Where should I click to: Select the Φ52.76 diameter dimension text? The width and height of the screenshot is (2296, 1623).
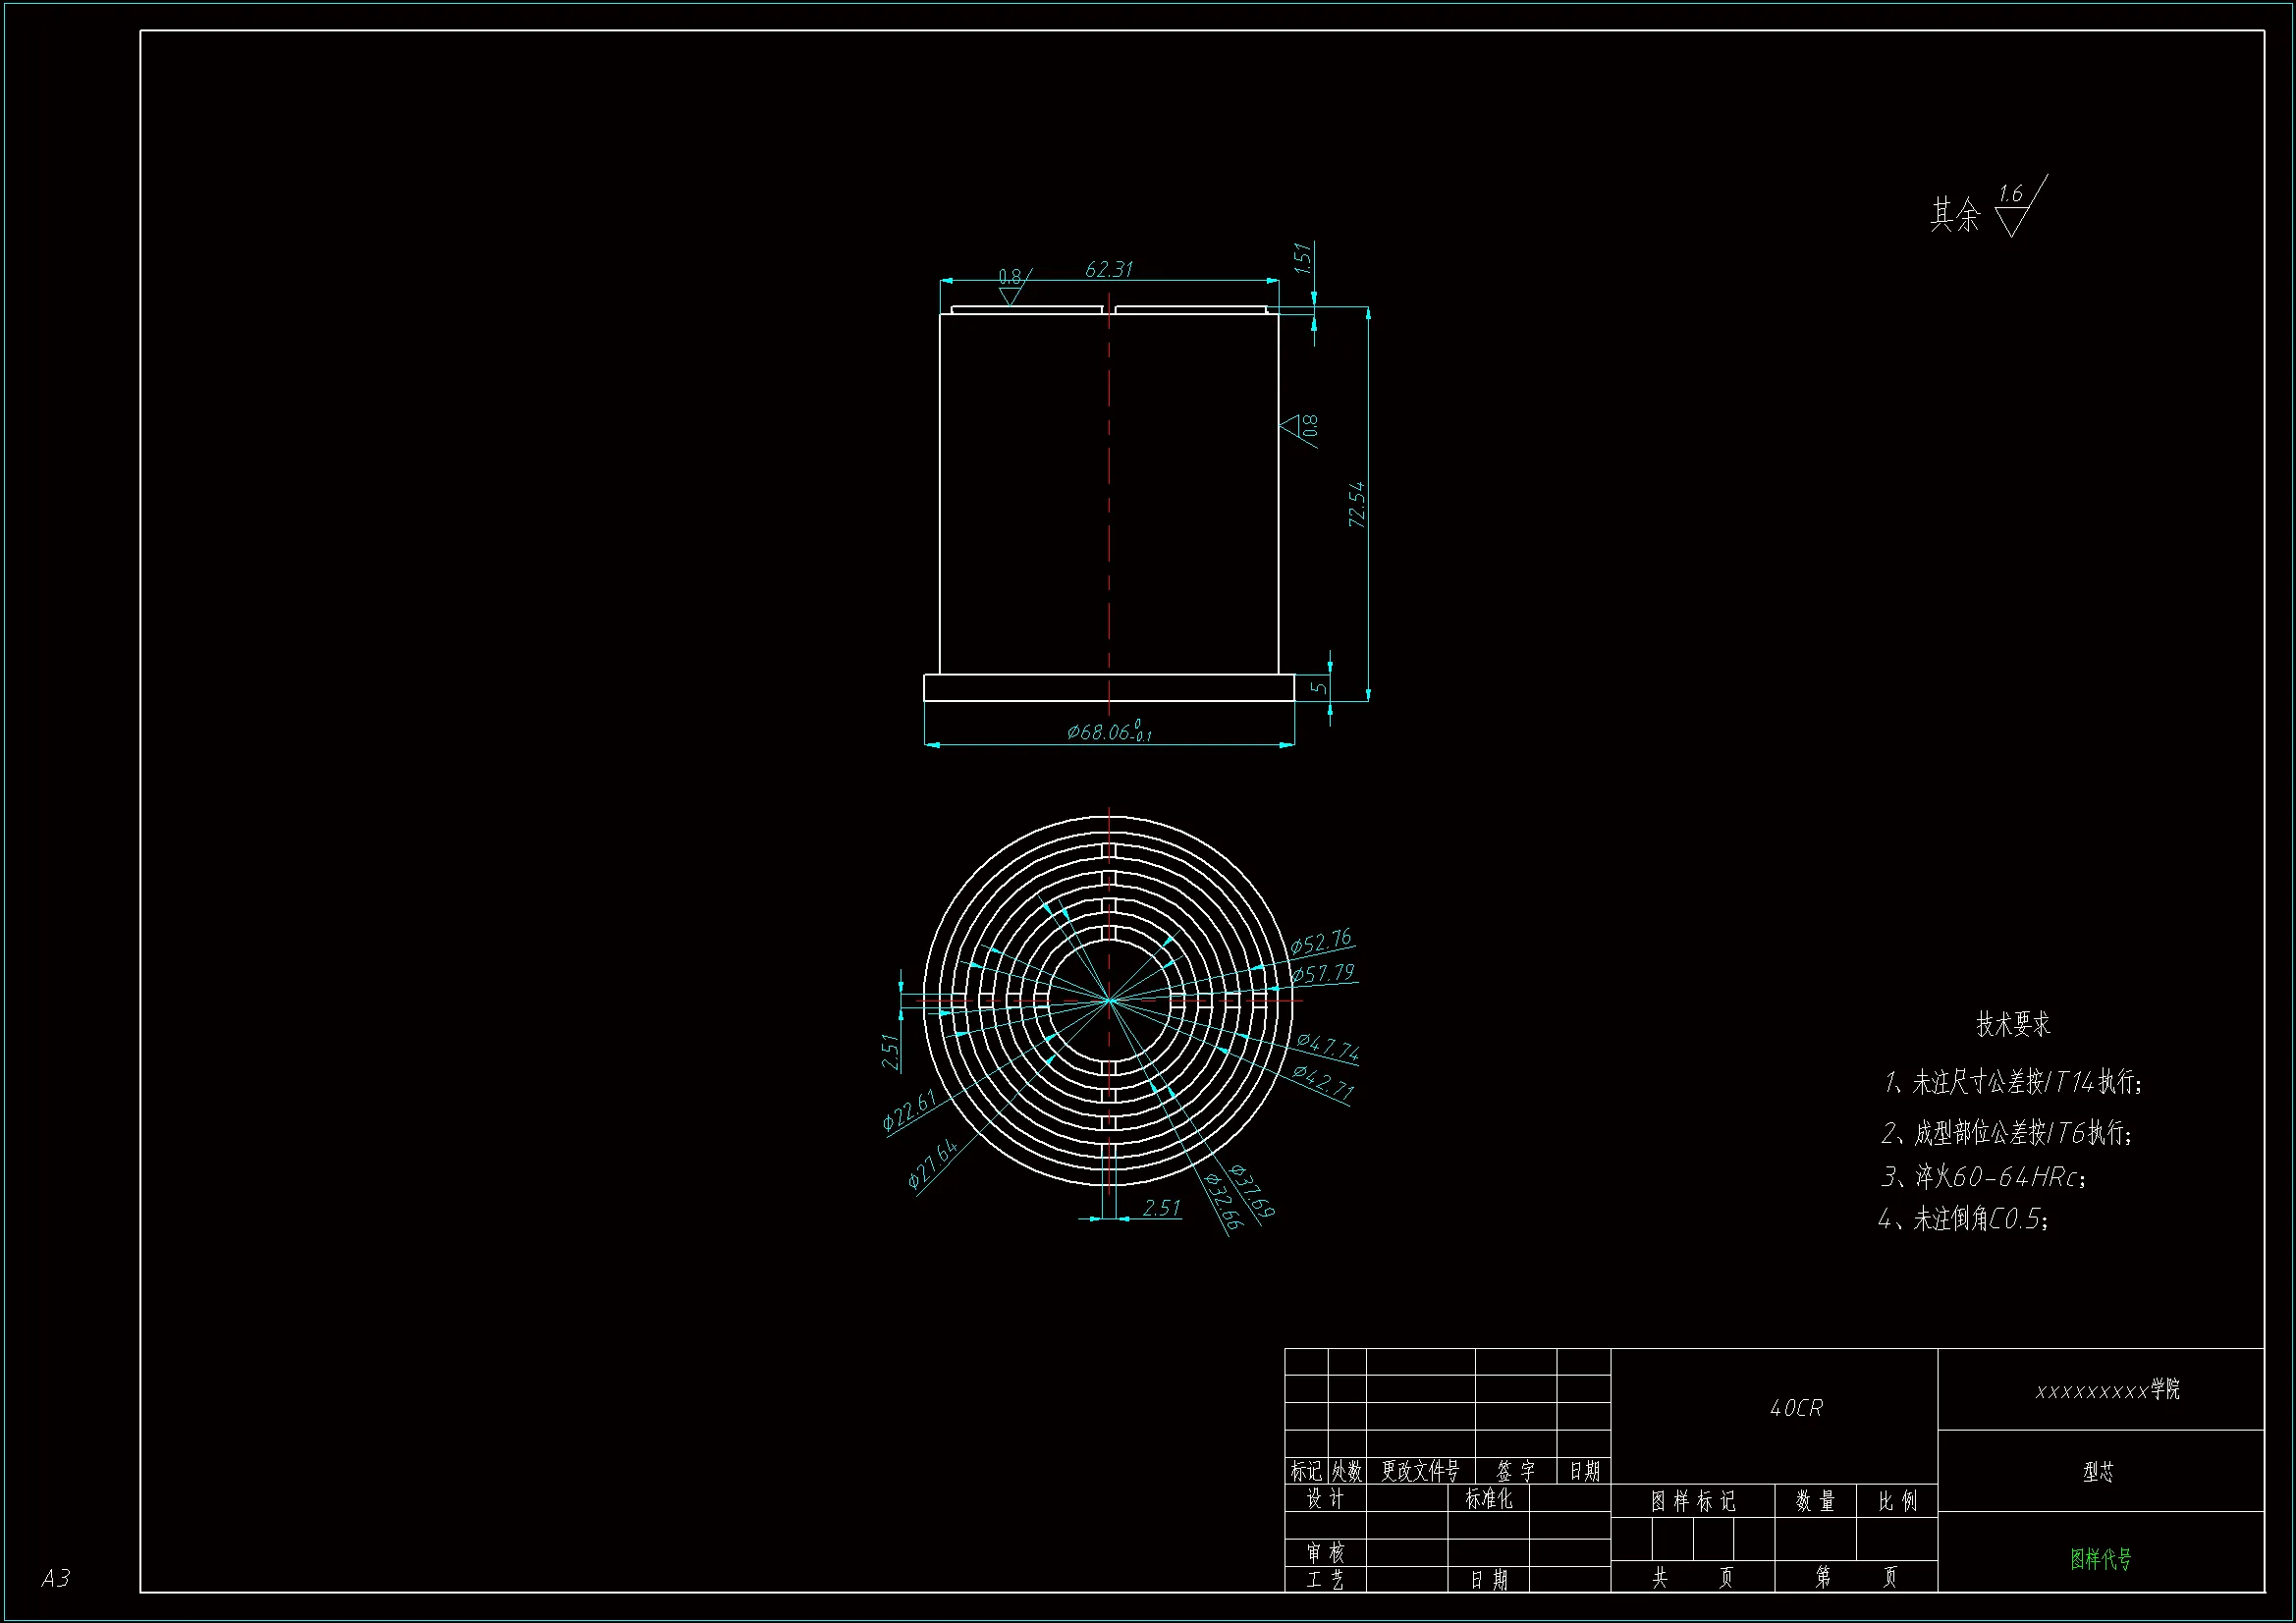pos(1320,942)
